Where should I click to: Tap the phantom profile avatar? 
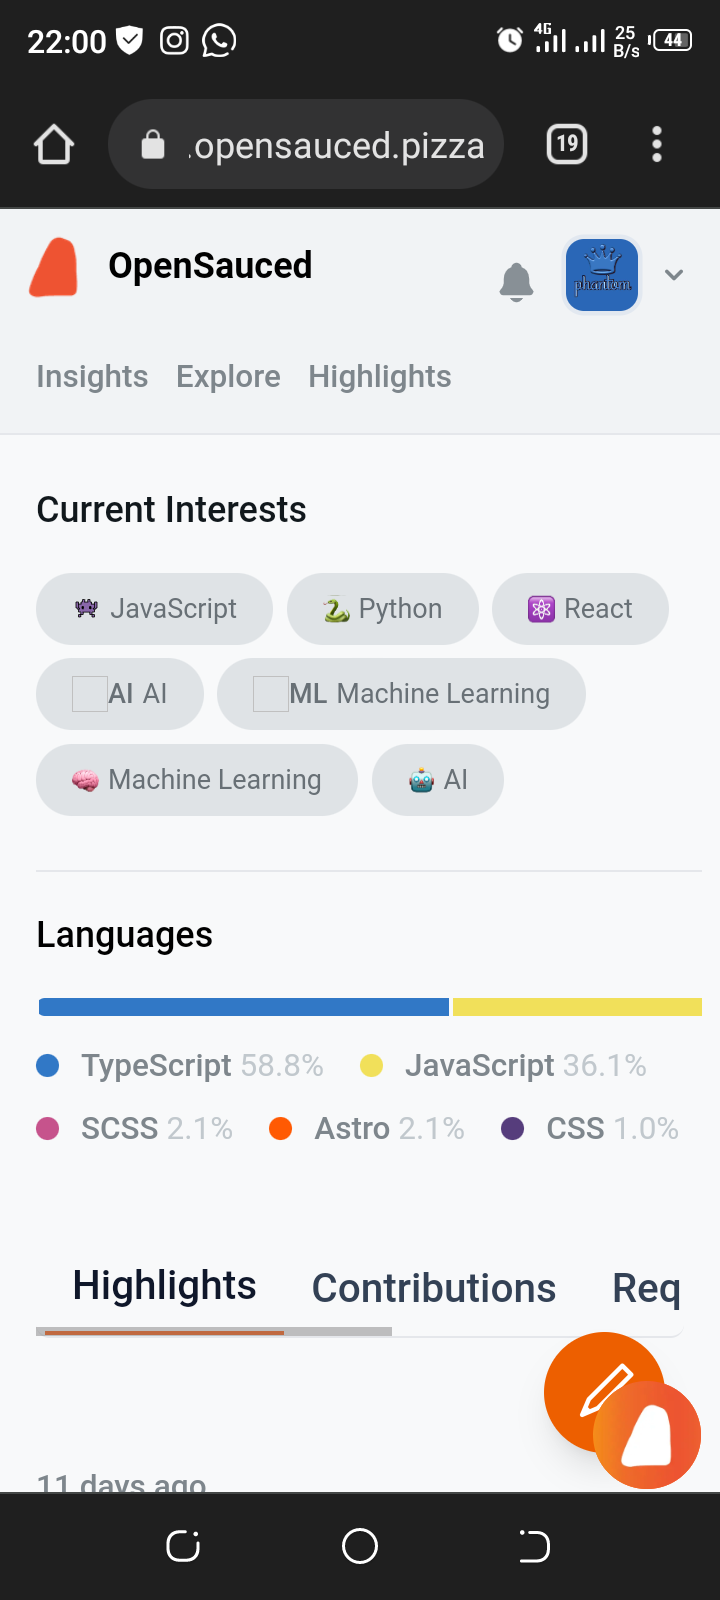[601, 274]
